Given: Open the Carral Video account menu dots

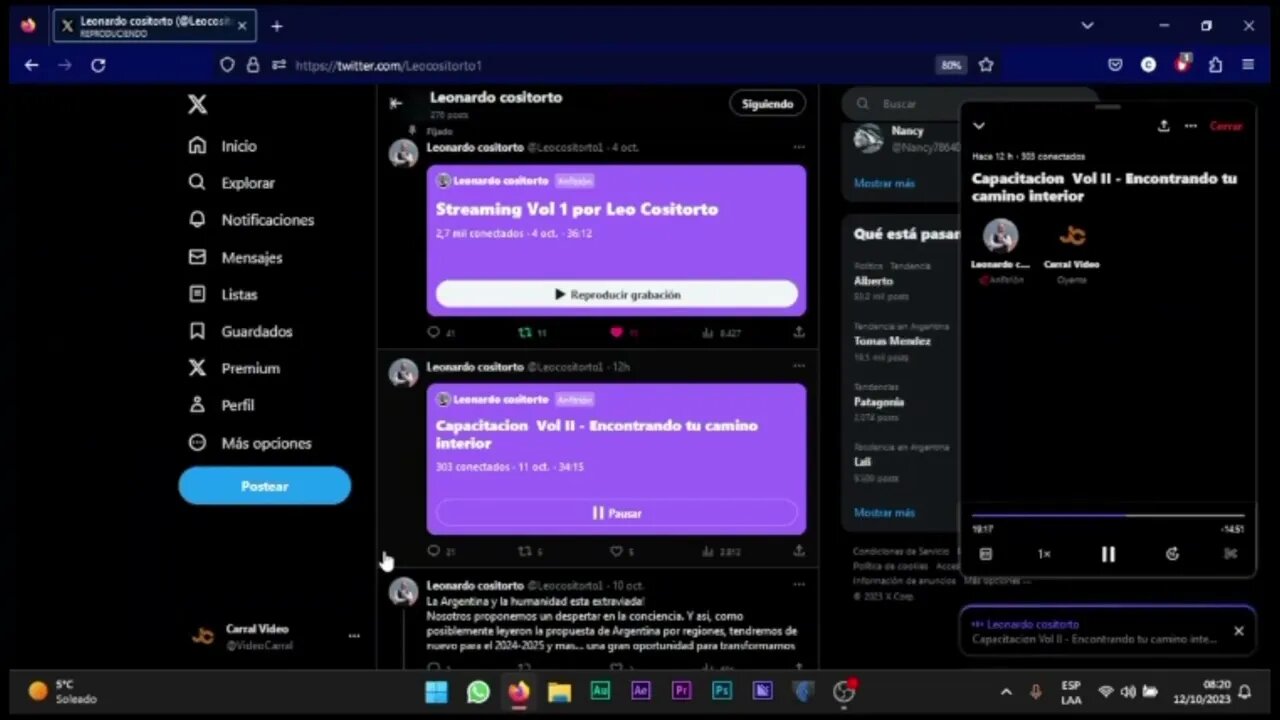Looking at the screenshot, I should (x=354, y=636).
